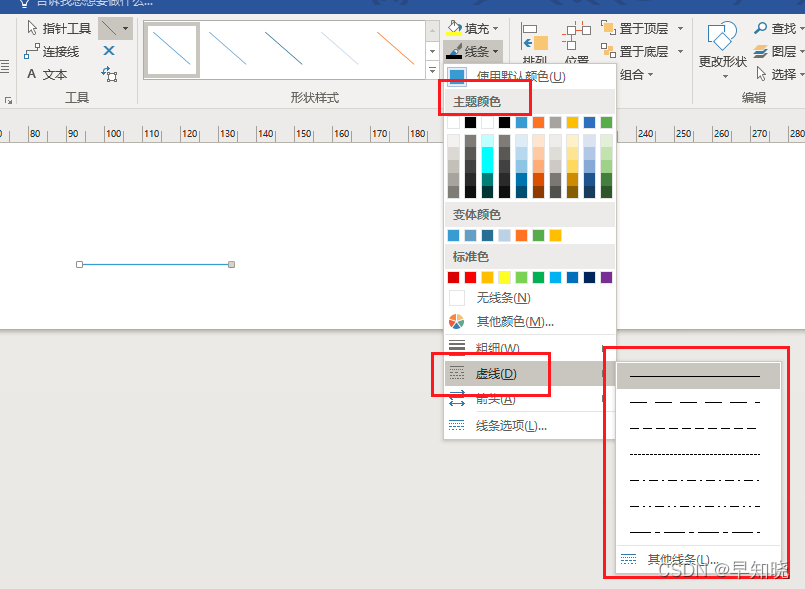Open More Colors (其他颜色)
The width and height of the screenshot is (805, 589).
click(x=529, y=321)
